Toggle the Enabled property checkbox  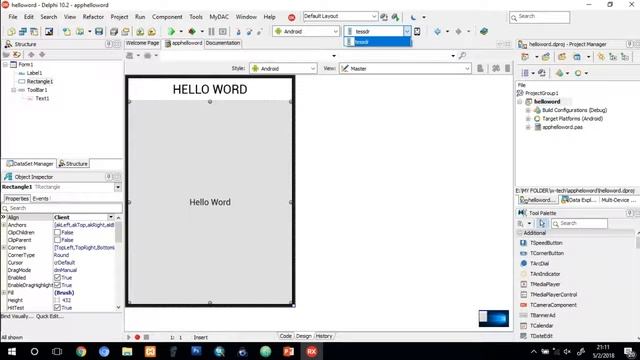[57, 278]
